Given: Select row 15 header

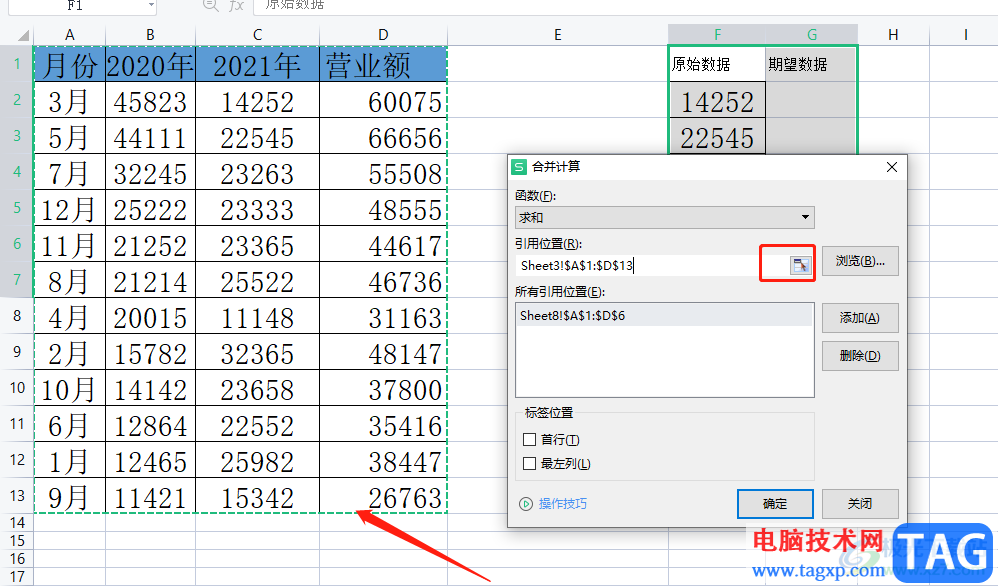Looking at the screenshot, I should tap(17, 541).
